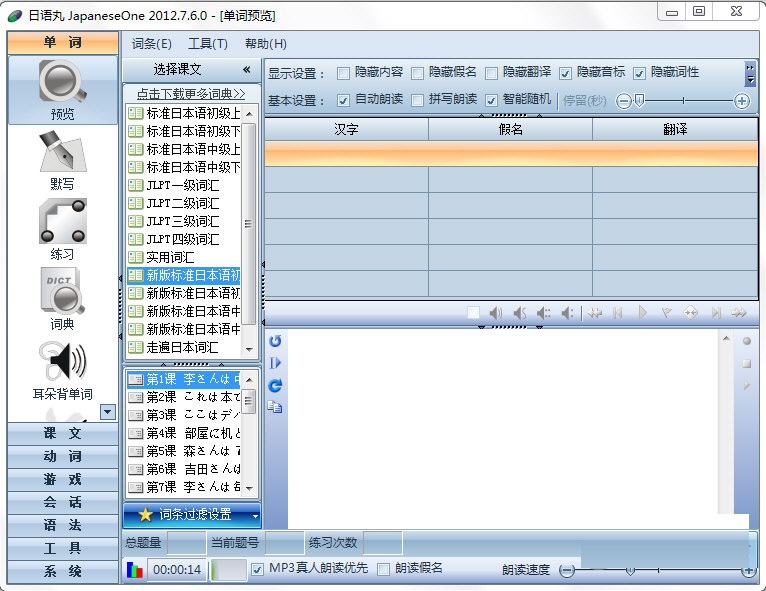This screenshot has height=591, width=766.
Task: Click the clockwise redo icon beside text area
Action: pyautogui.click(x=276, y=385)
